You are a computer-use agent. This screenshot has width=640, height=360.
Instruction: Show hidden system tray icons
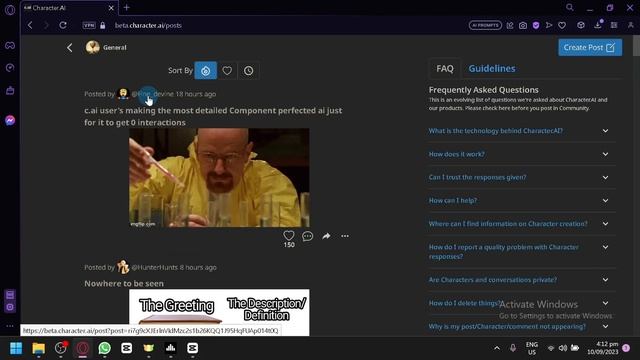point(497,348)
